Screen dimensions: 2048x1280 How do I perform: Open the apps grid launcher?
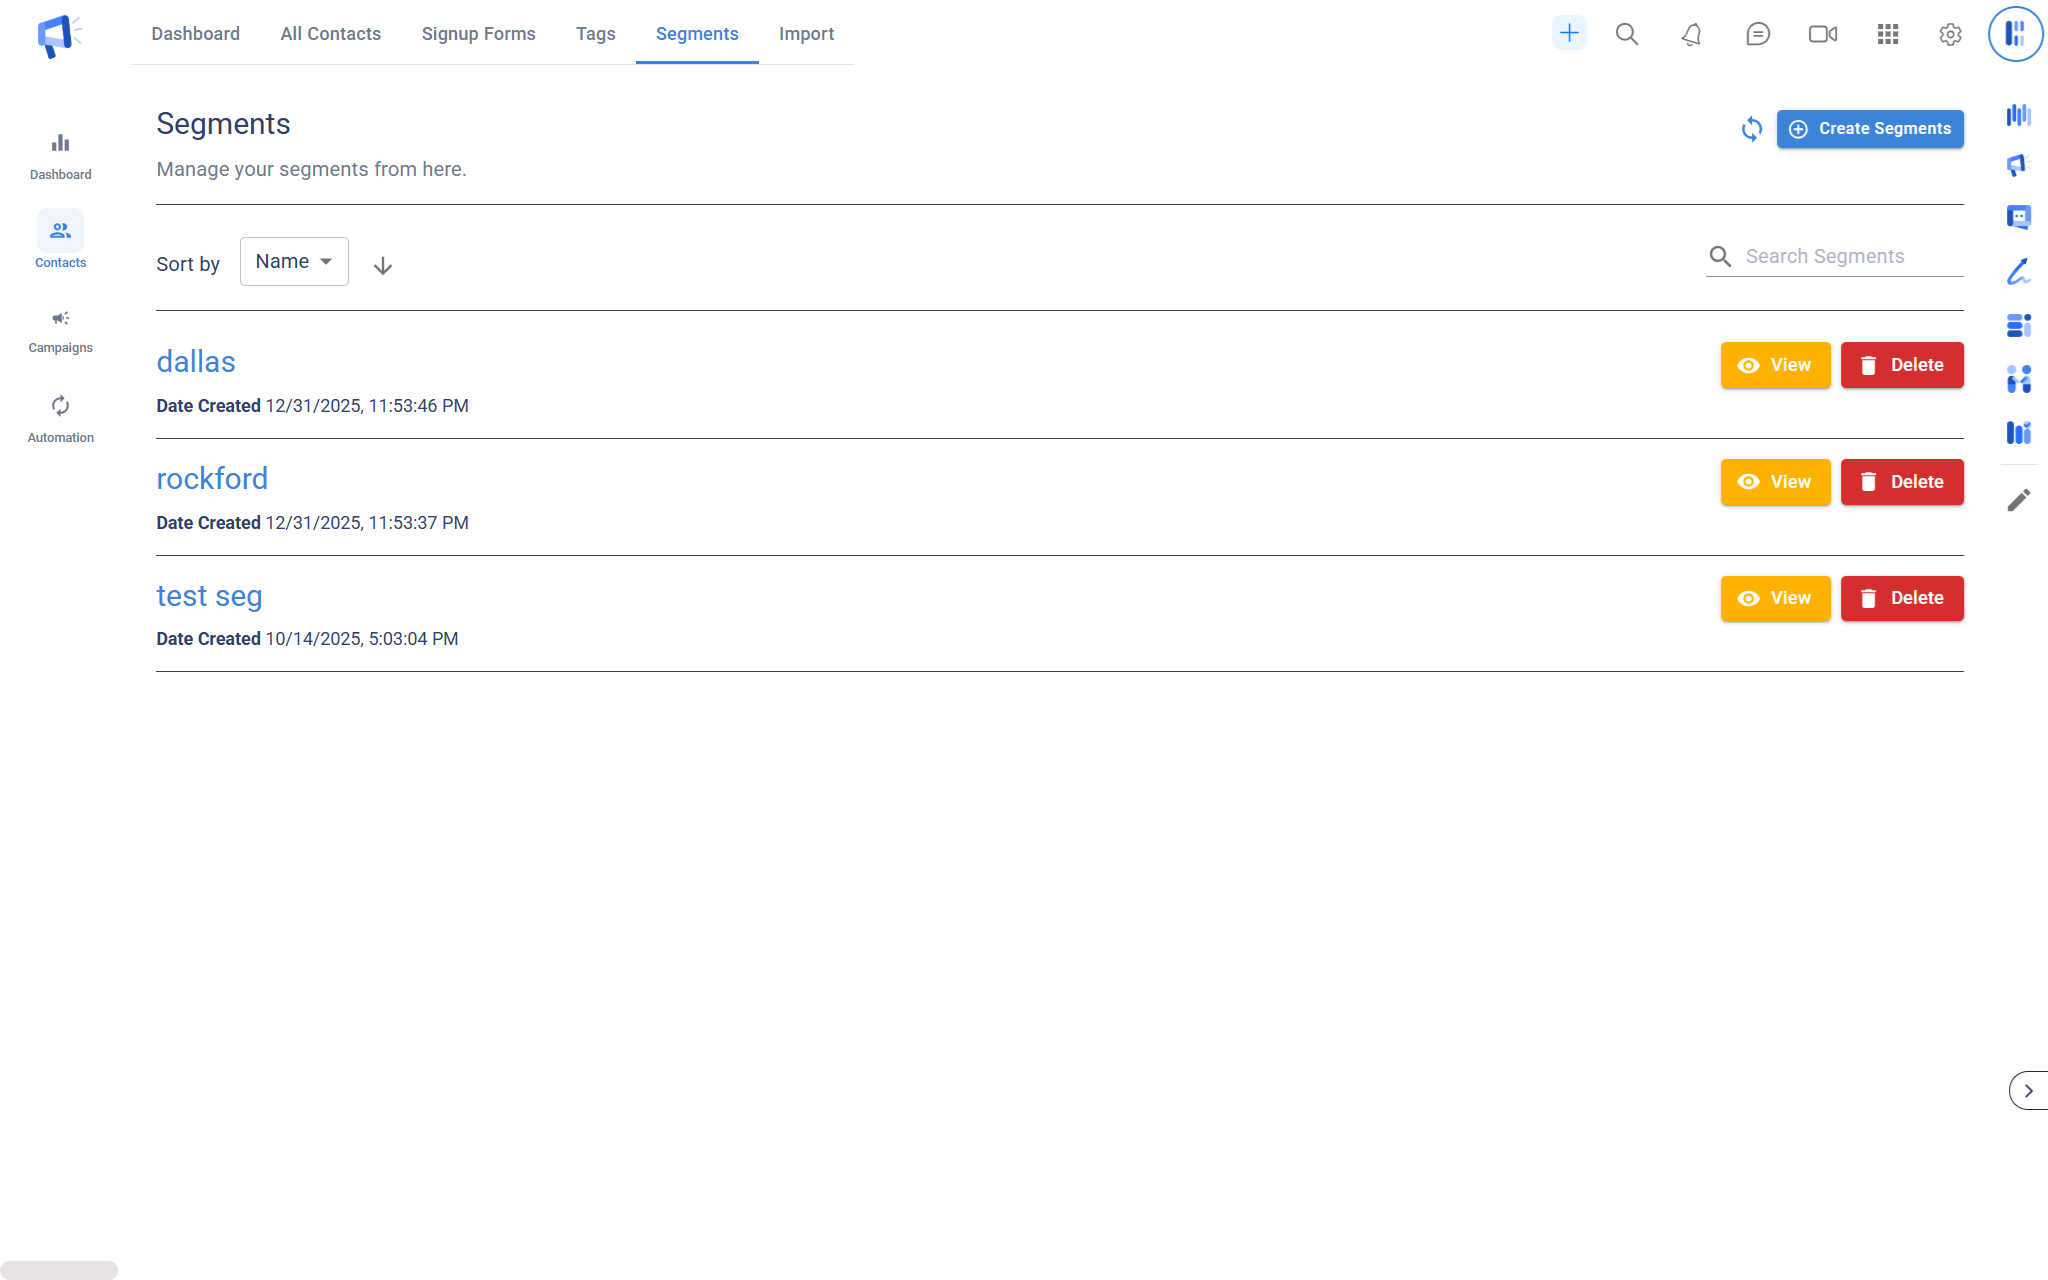(1887, 35)
